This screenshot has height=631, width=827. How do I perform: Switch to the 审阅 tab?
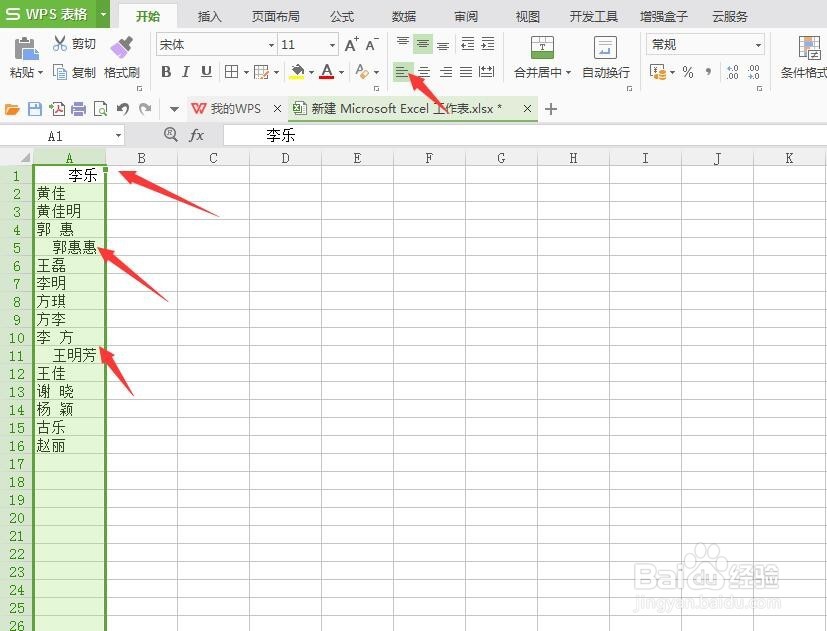click(466, 16)
